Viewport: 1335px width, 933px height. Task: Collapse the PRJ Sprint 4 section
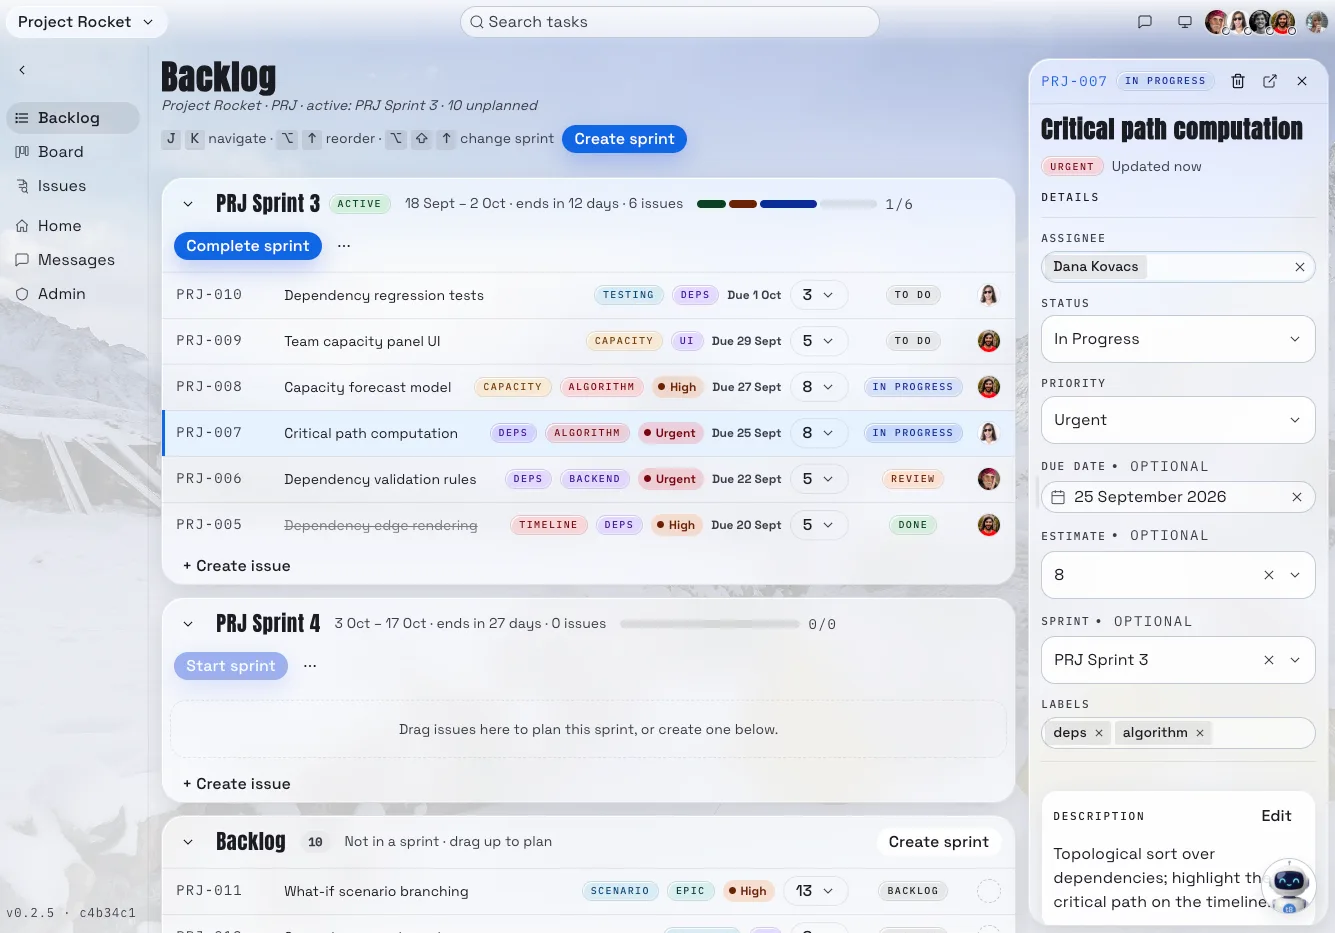[188, 624]
